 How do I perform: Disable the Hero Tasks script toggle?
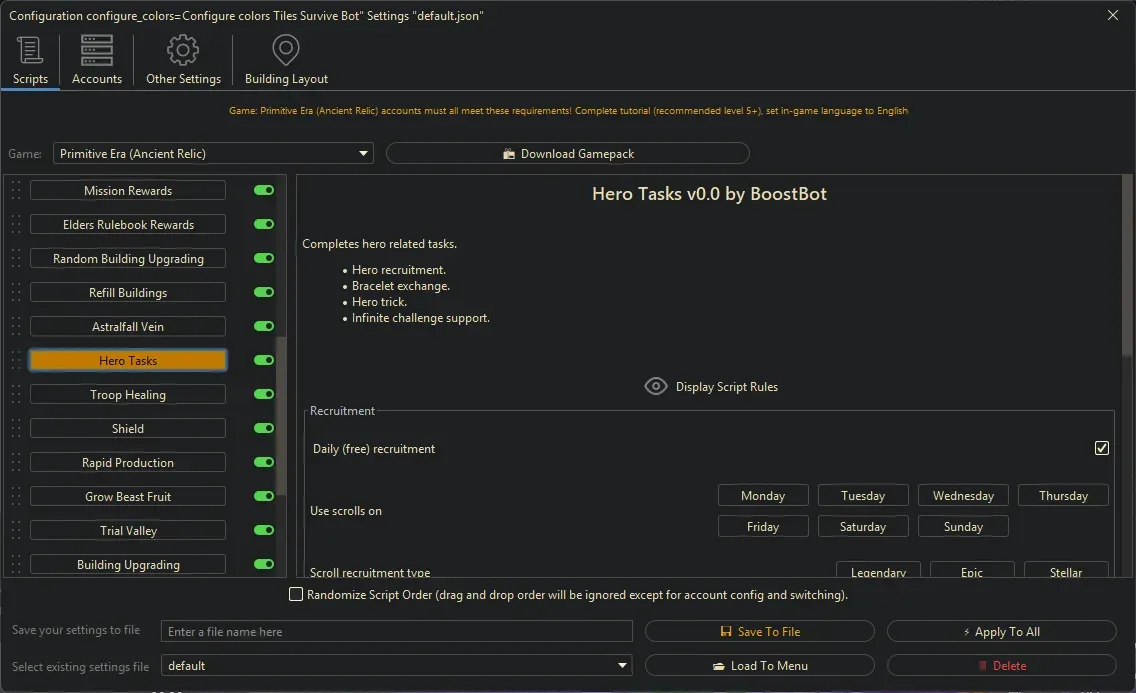tap(264, 361)
